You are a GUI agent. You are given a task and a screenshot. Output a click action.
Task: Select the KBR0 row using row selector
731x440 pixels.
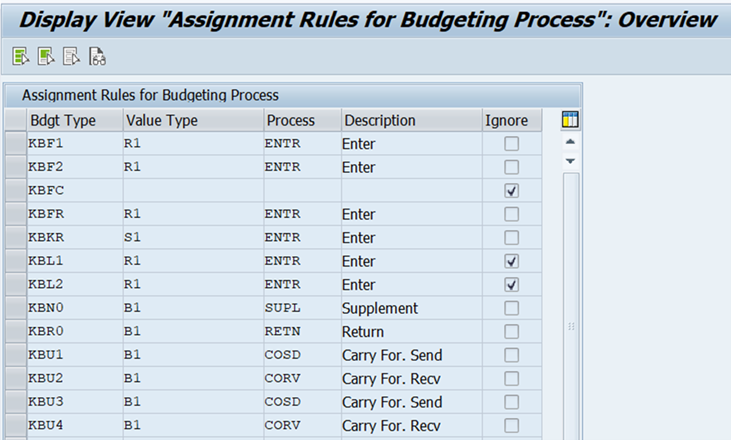pos(14,331)
